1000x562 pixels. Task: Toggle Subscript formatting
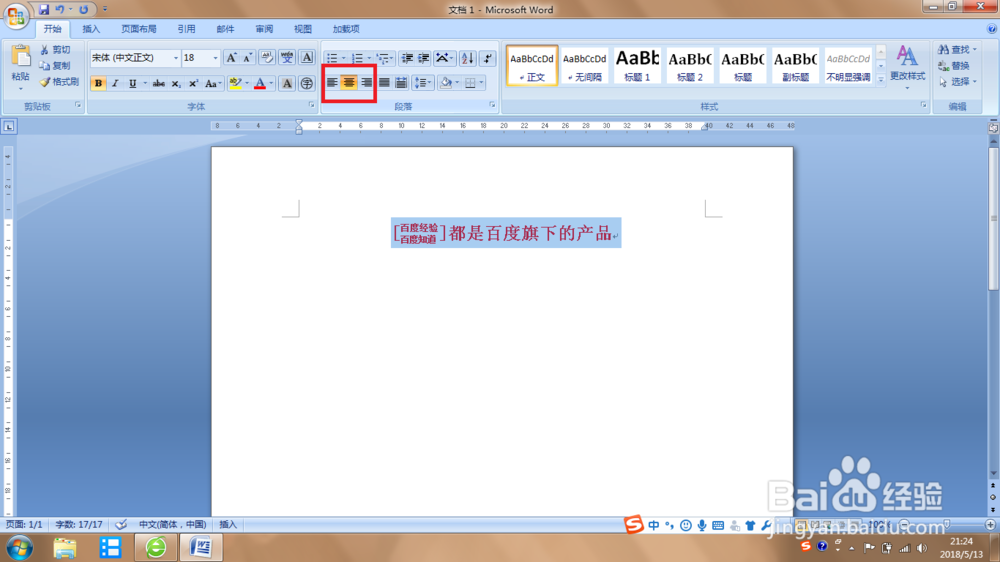click(x=176, y=83)
